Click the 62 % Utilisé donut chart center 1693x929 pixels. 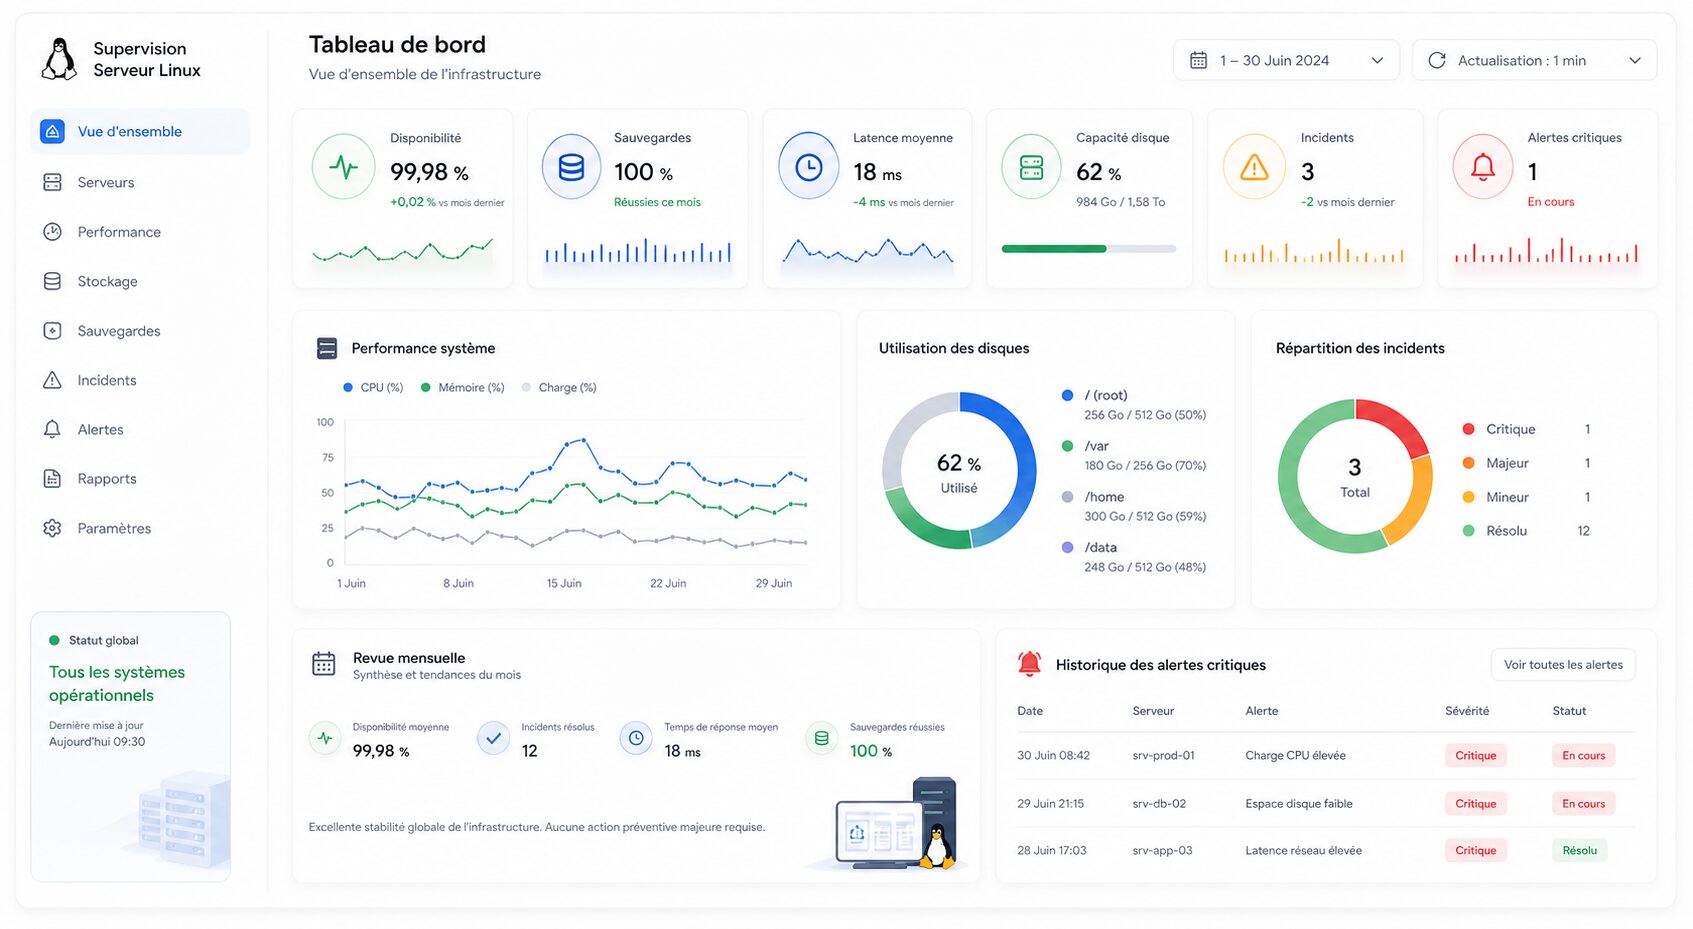[959, 472]
